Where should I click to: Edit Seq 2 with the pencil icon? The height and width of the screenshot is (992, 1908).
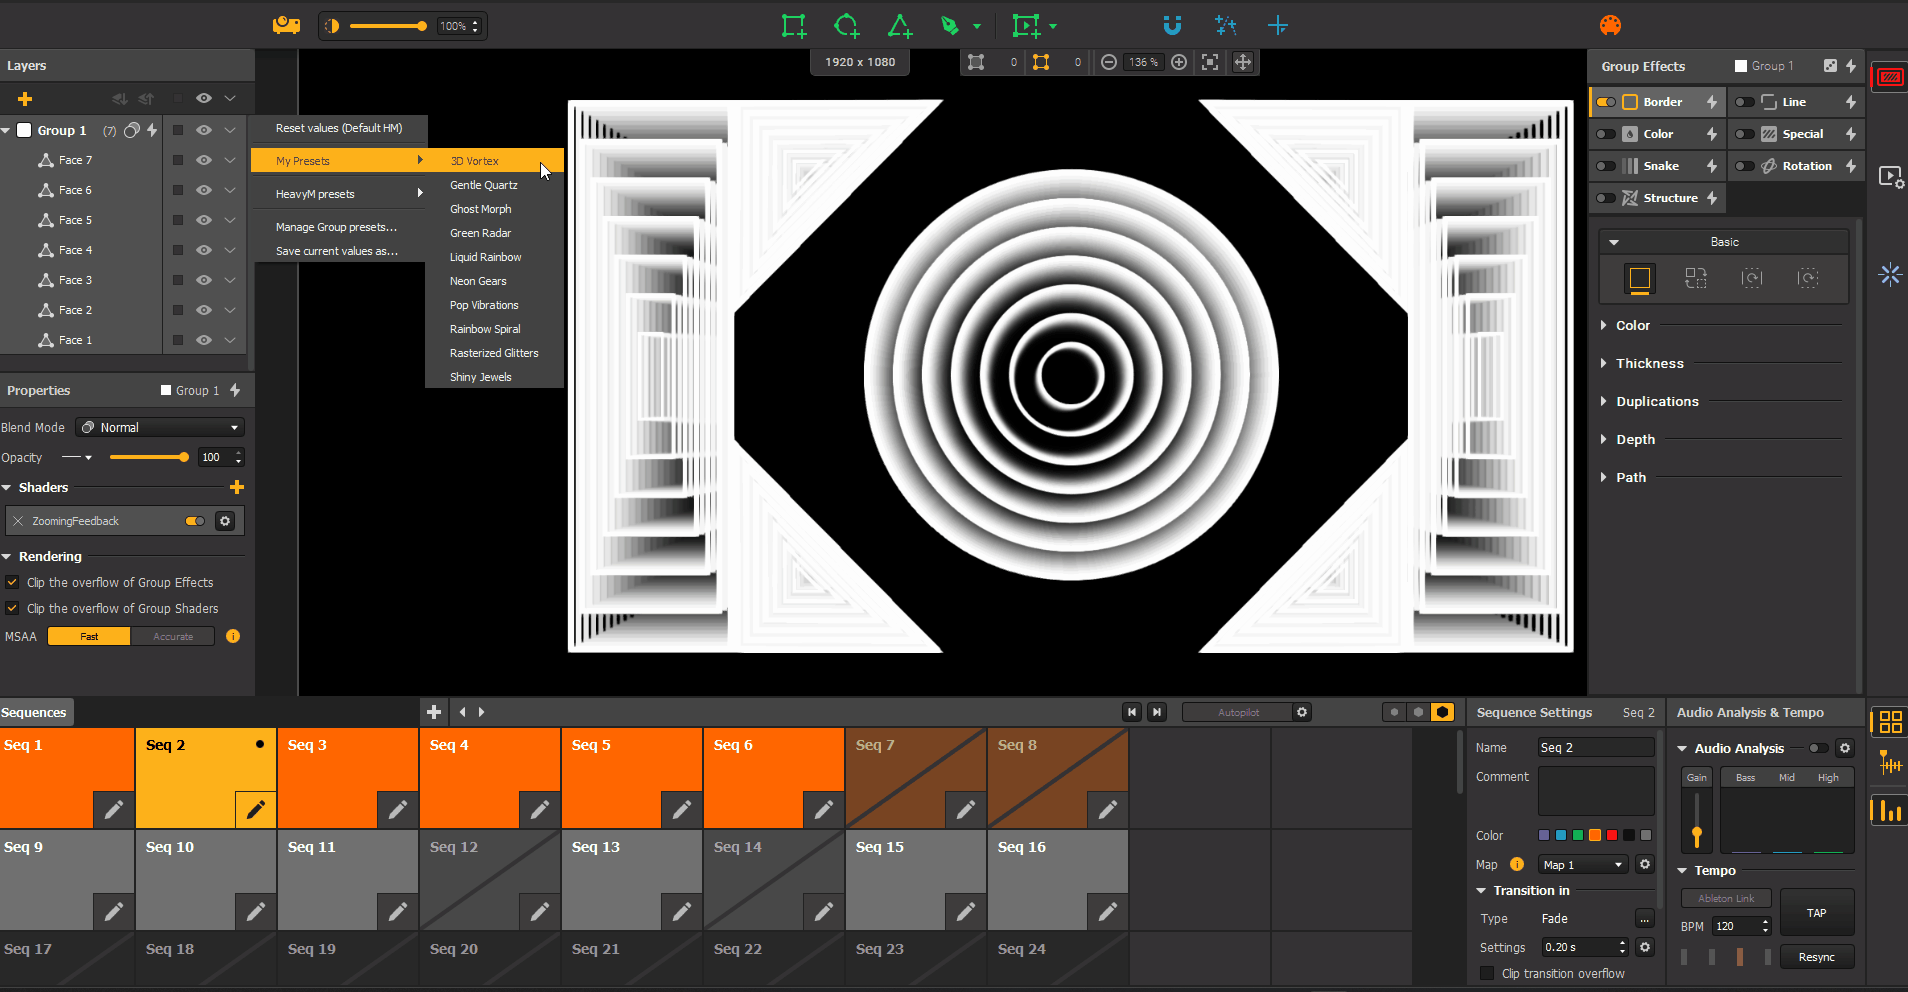pyautogui.click(x=256, y=809)
